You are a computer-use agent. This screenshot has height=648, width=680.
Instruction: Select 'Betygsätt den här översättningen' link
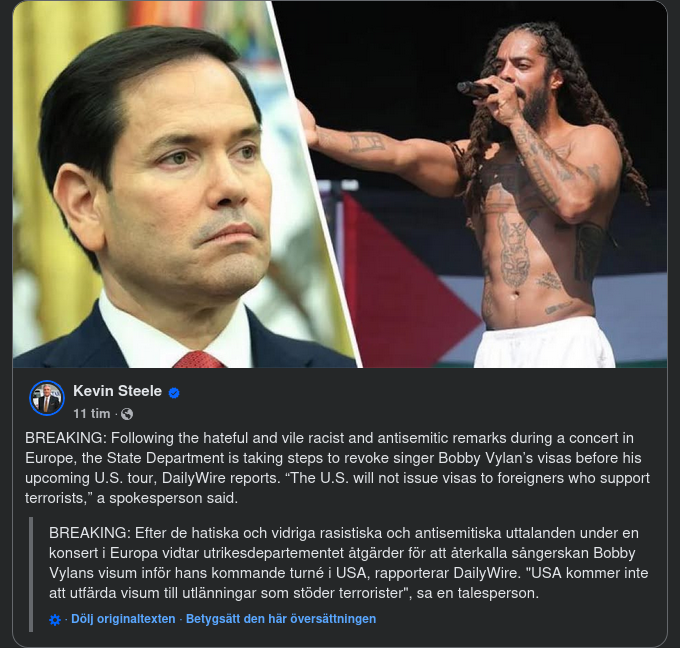(x=281, y=619)
